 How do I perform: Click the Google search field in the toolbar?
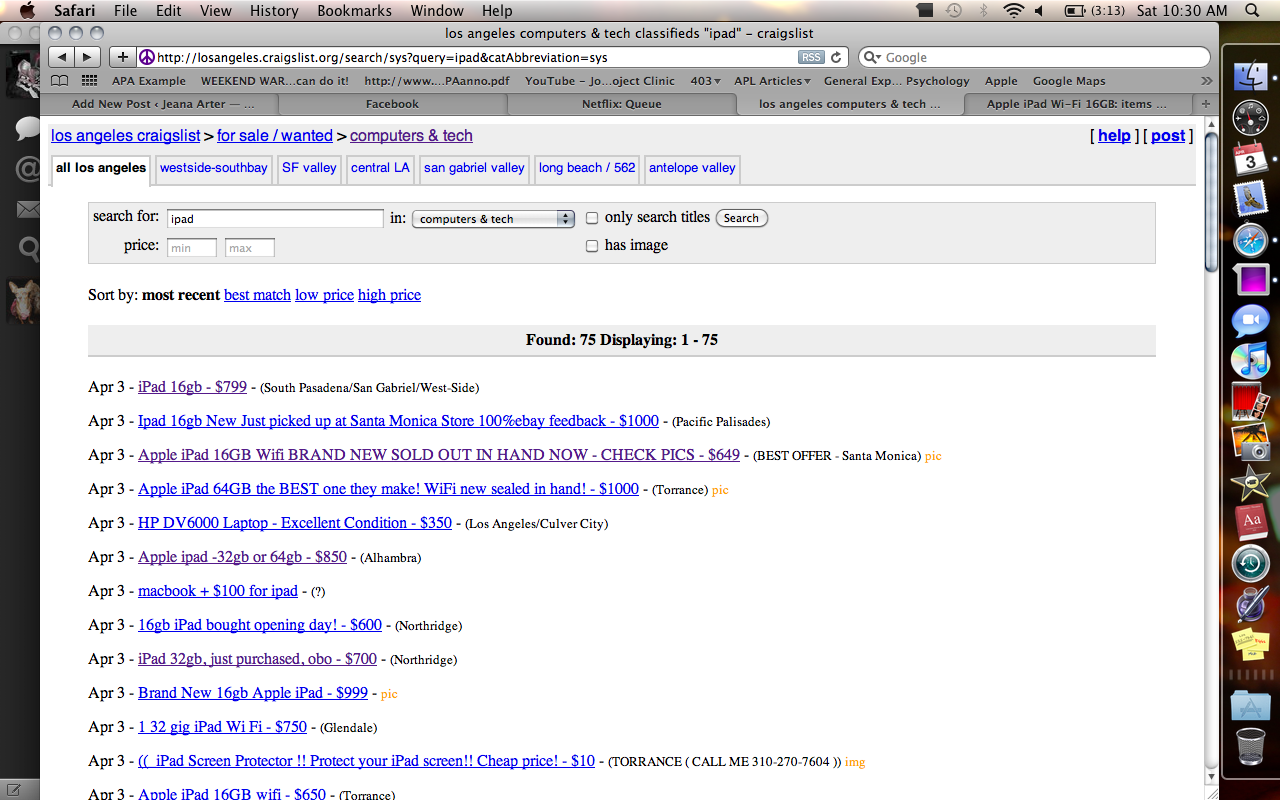(1034, 58)
